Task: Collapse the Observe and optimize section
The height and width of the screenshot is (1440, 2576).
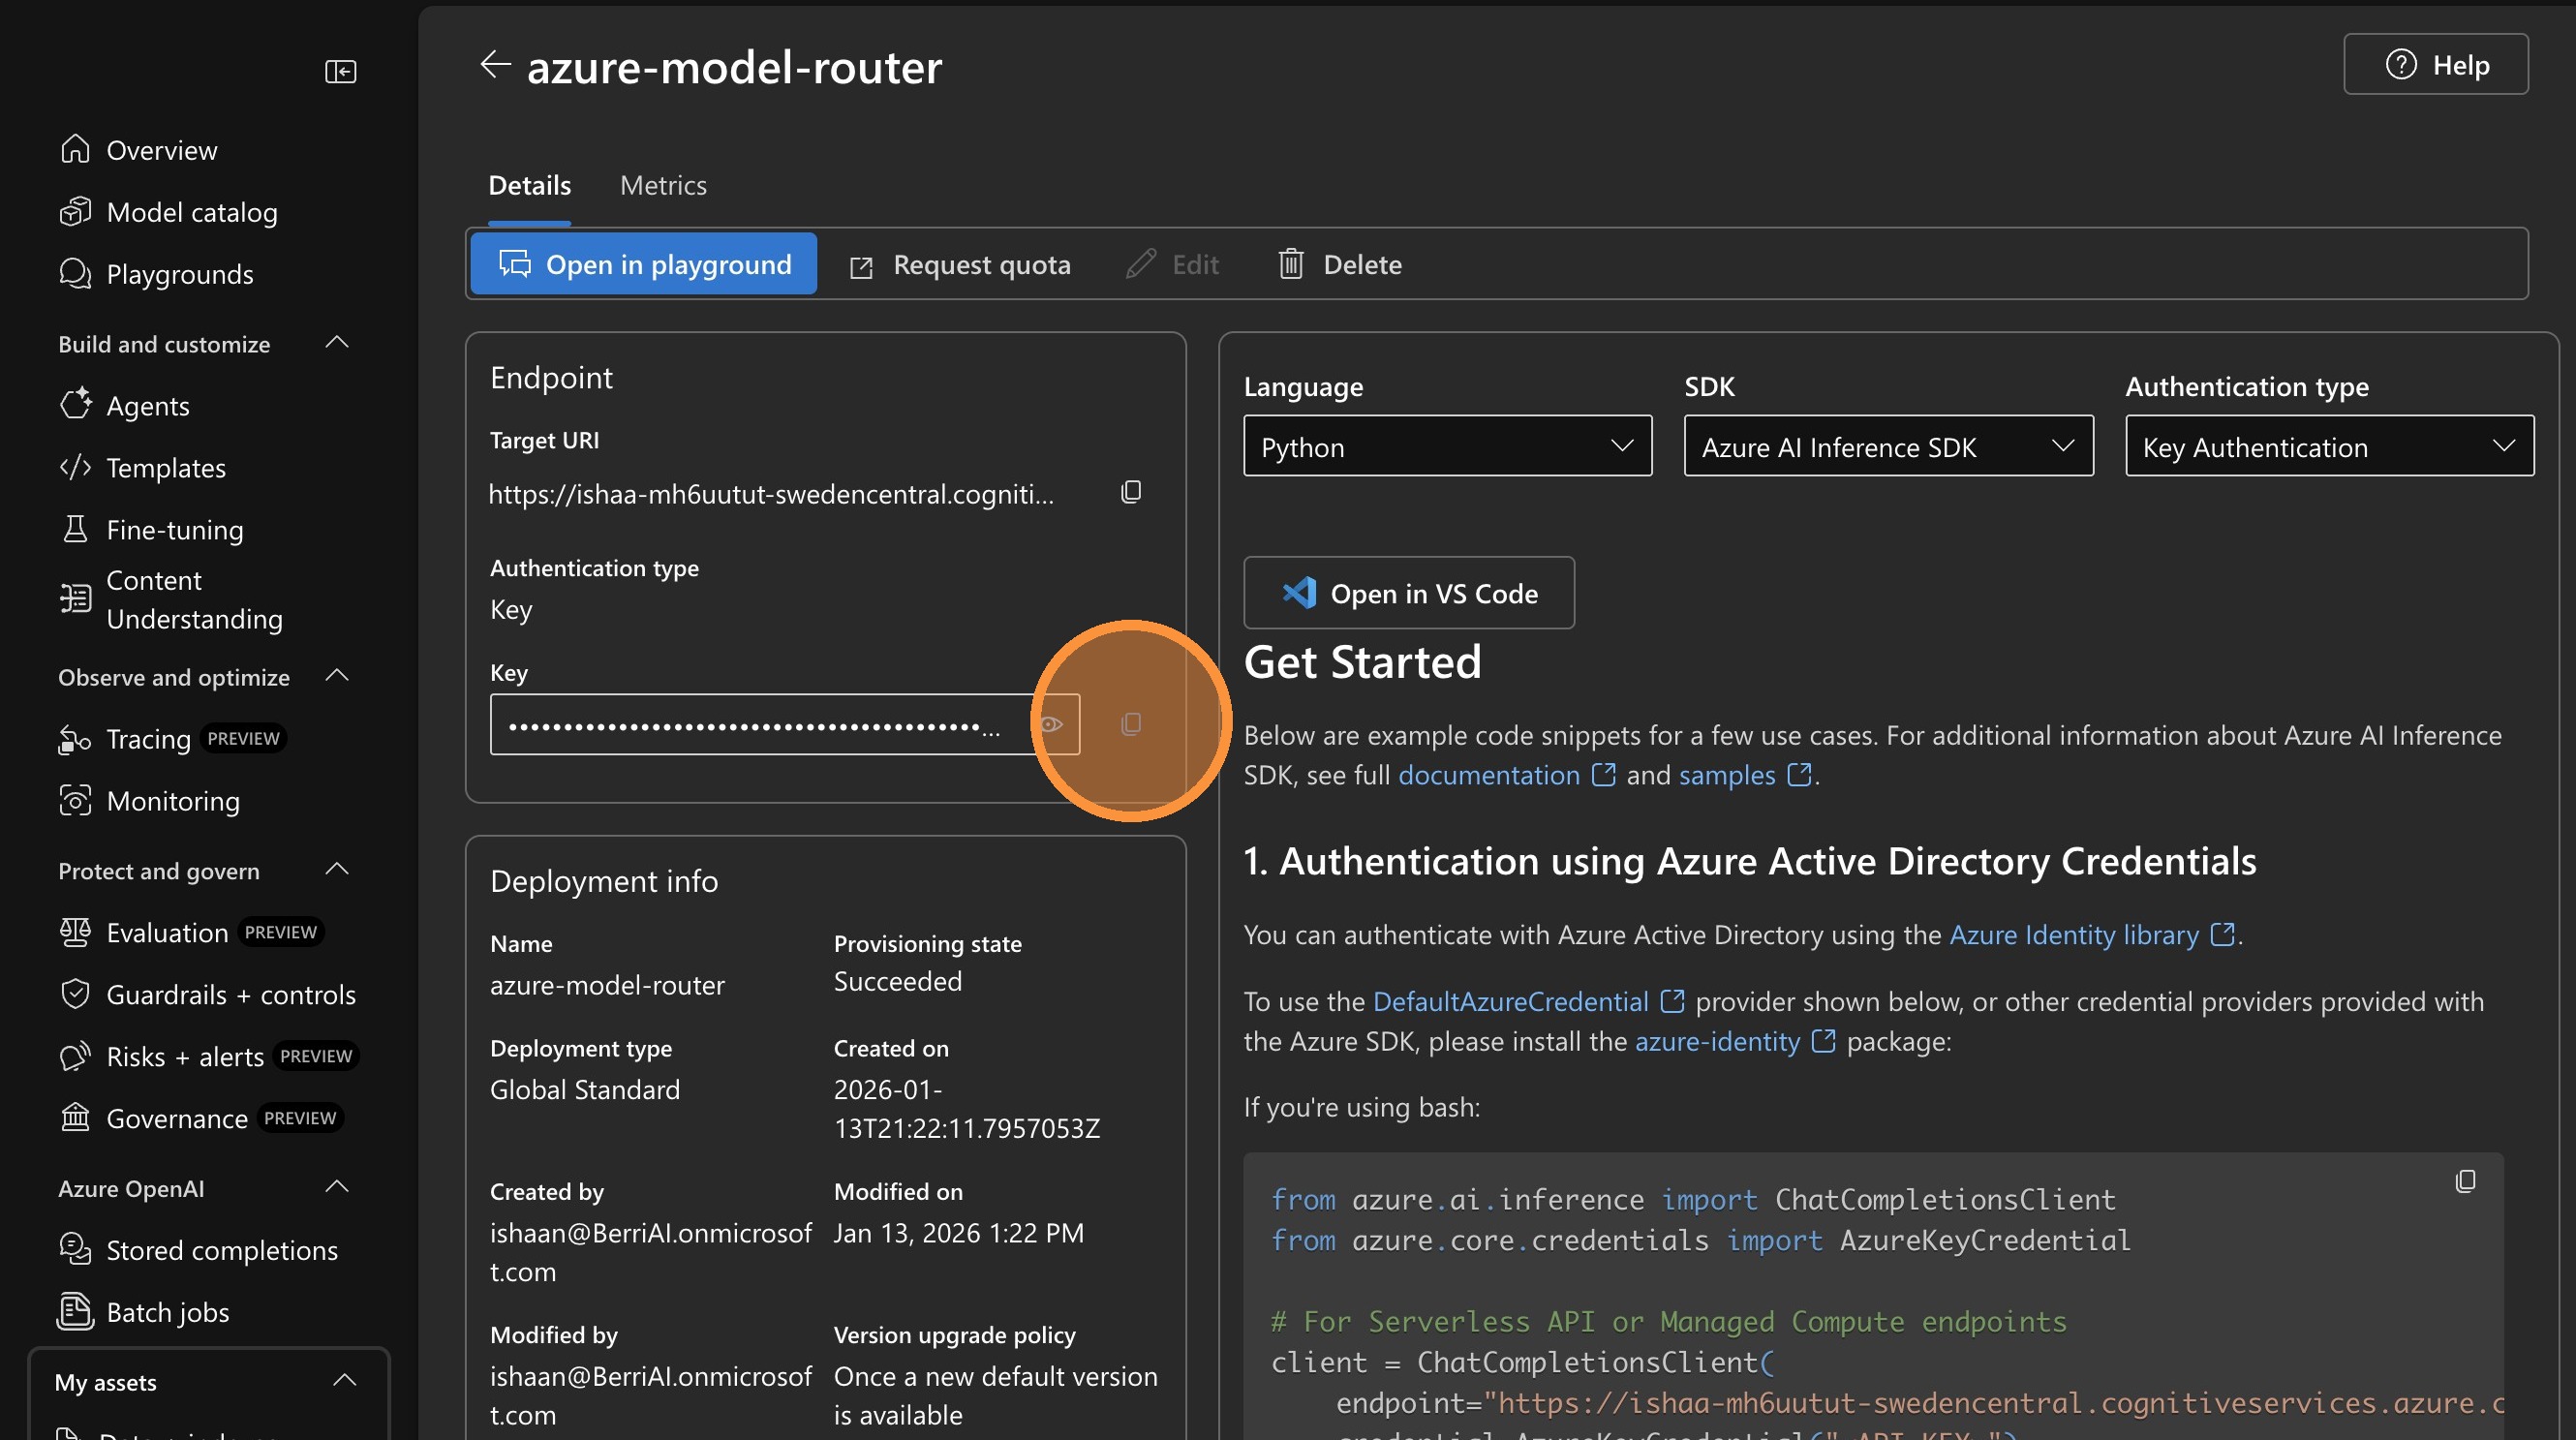Action: (338, 677)
